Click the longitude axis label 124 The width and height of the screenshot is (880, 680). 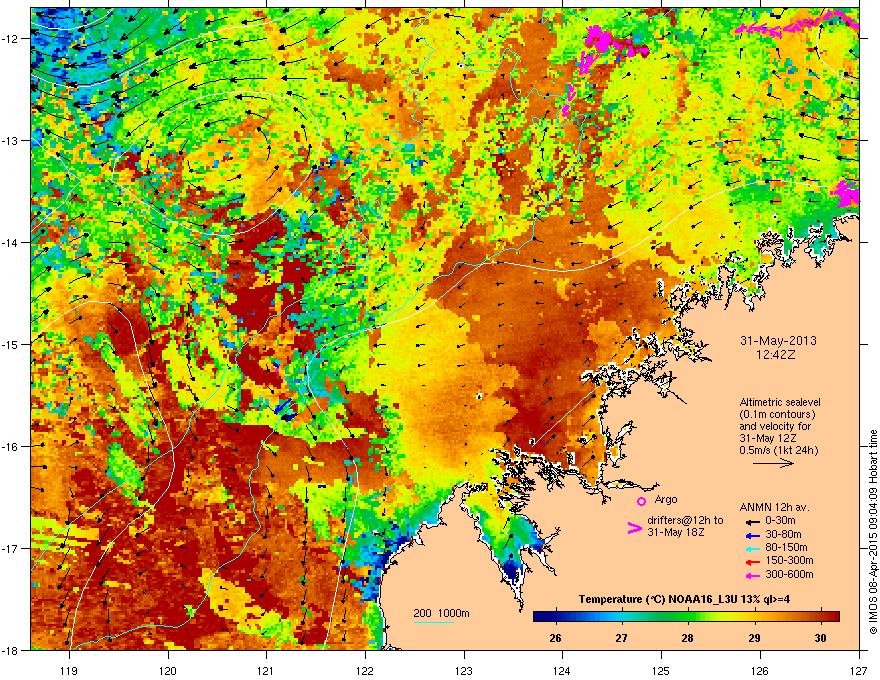click(562, 670)
